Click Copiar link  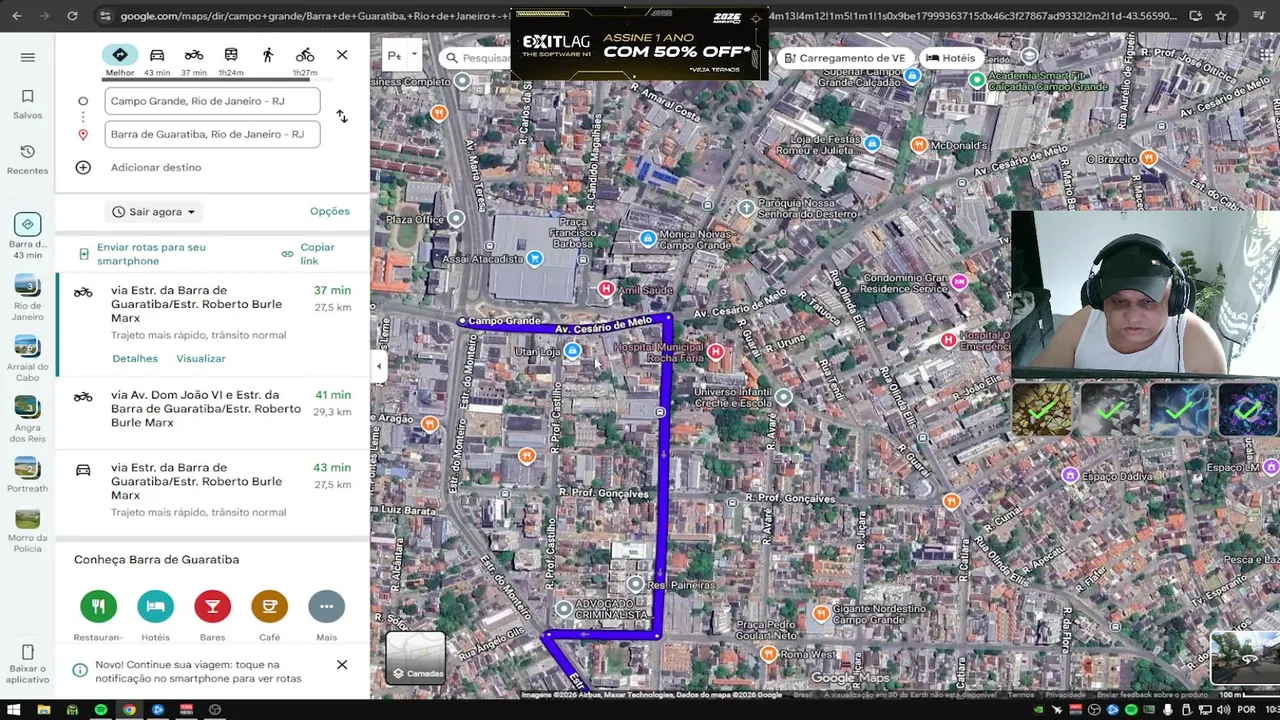pos(309,254)
